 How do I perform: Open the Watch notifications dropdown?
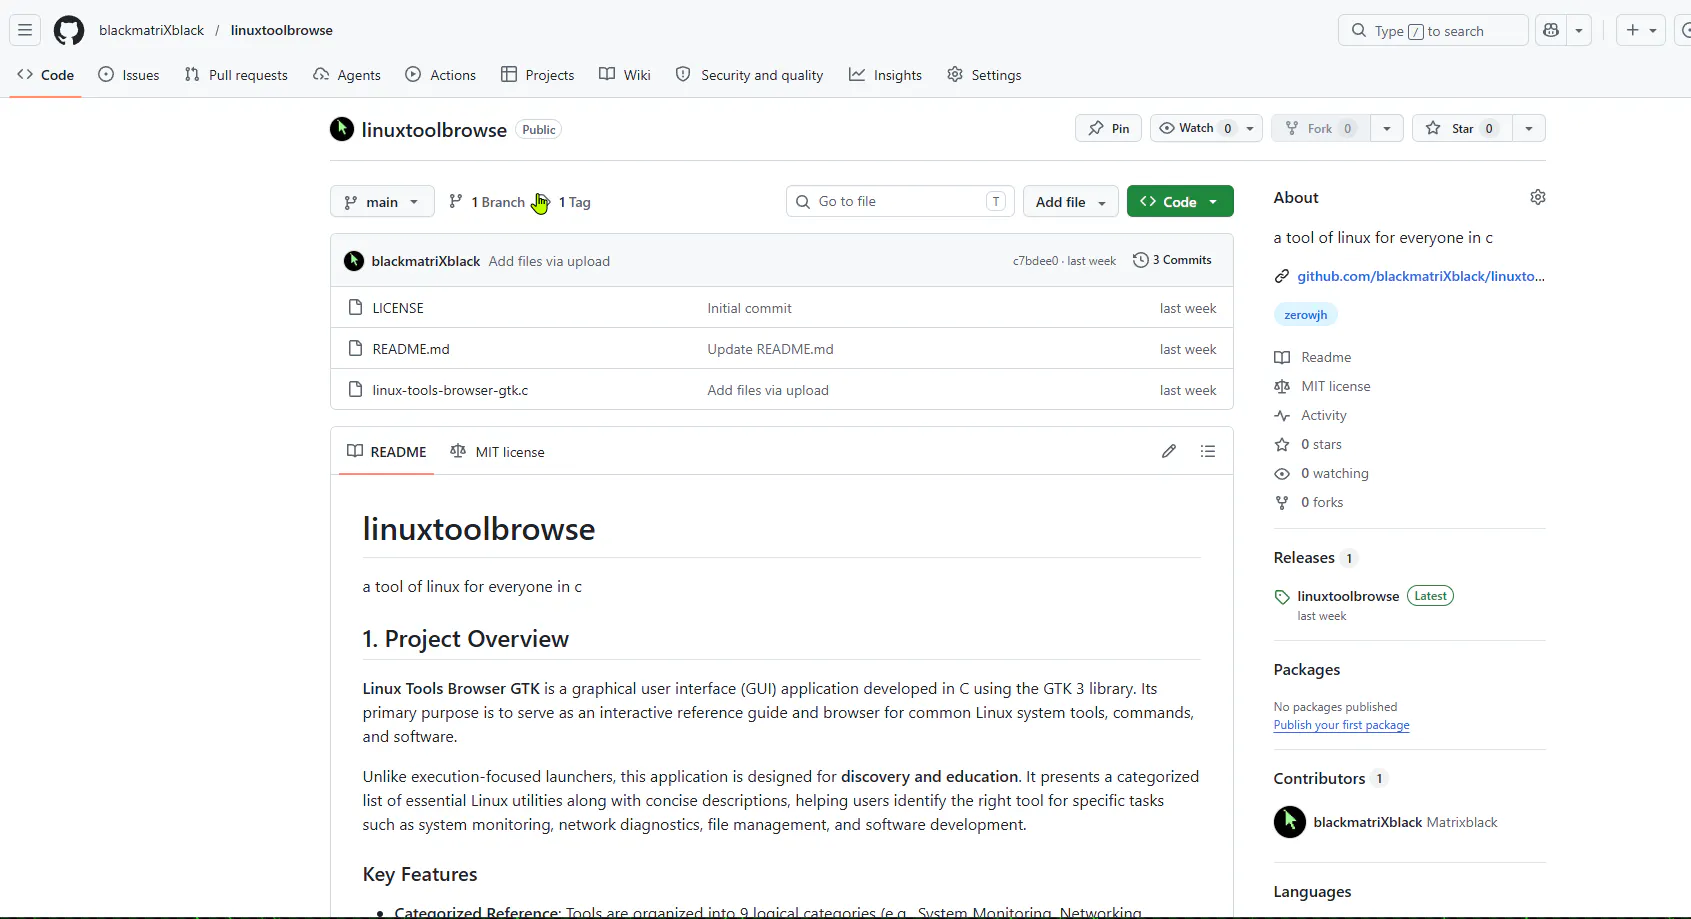point(1207,128)
